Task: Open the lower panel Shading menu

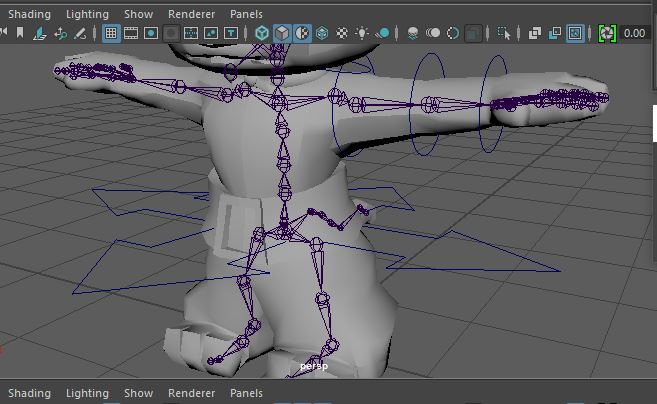Action: coord(29,393)
